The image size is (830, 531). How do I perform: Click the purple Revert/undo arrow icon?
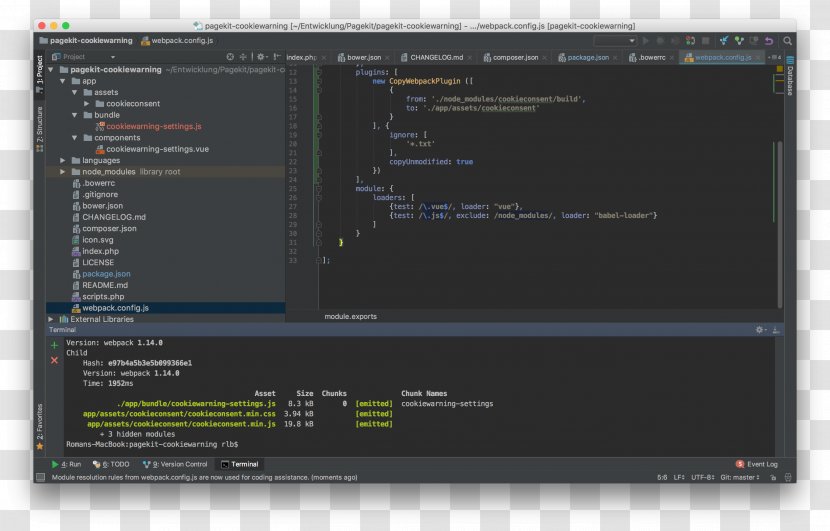click(769, 41)
